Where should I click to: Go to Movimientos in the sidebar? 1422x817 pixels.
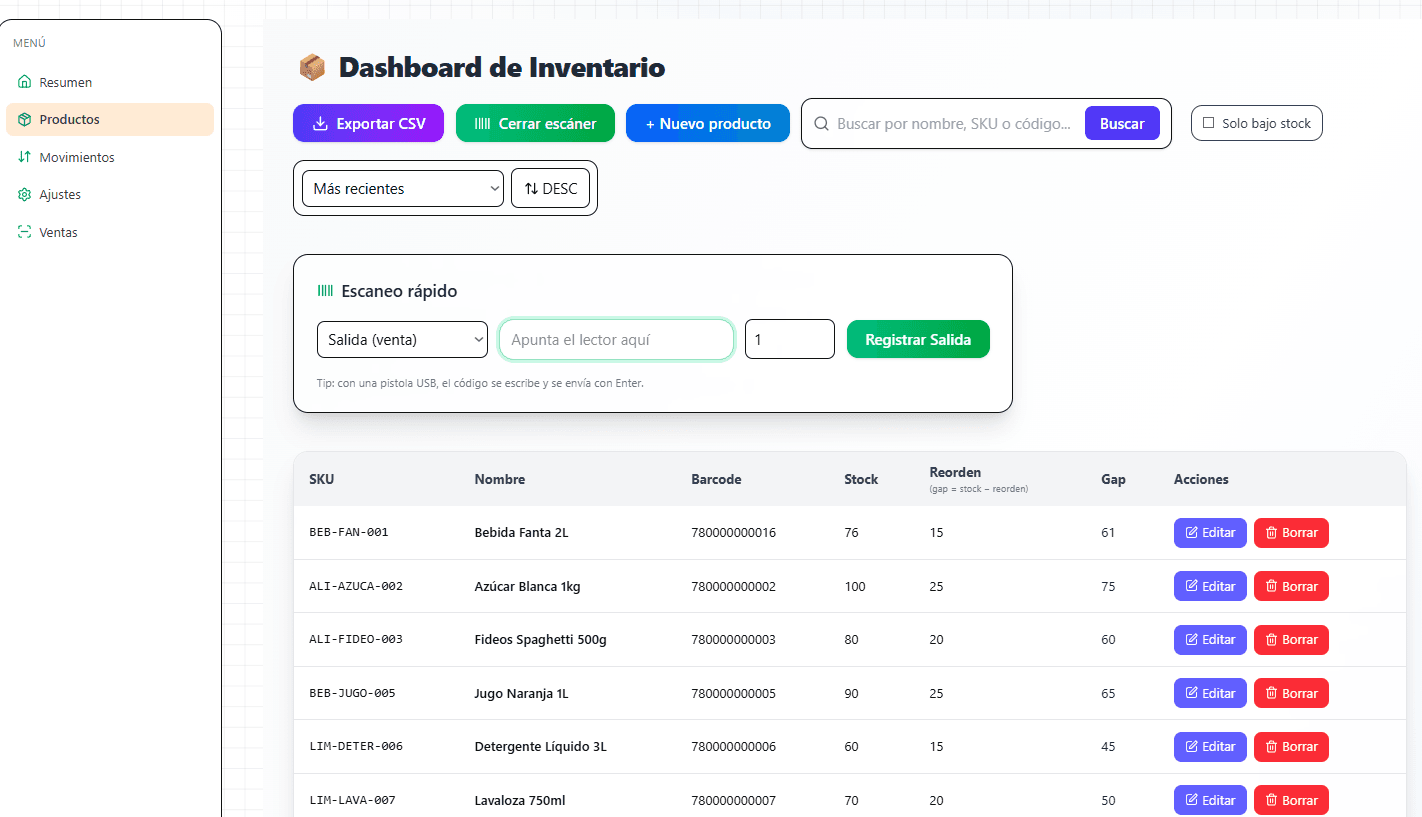76,157
